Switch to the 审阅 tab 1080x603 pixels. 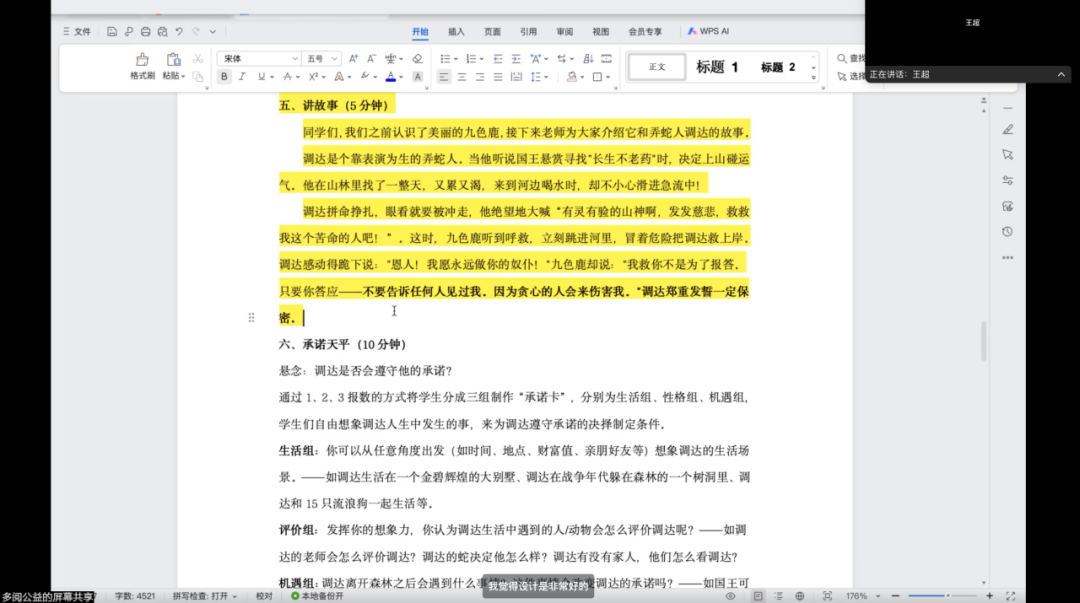(565, 32)
